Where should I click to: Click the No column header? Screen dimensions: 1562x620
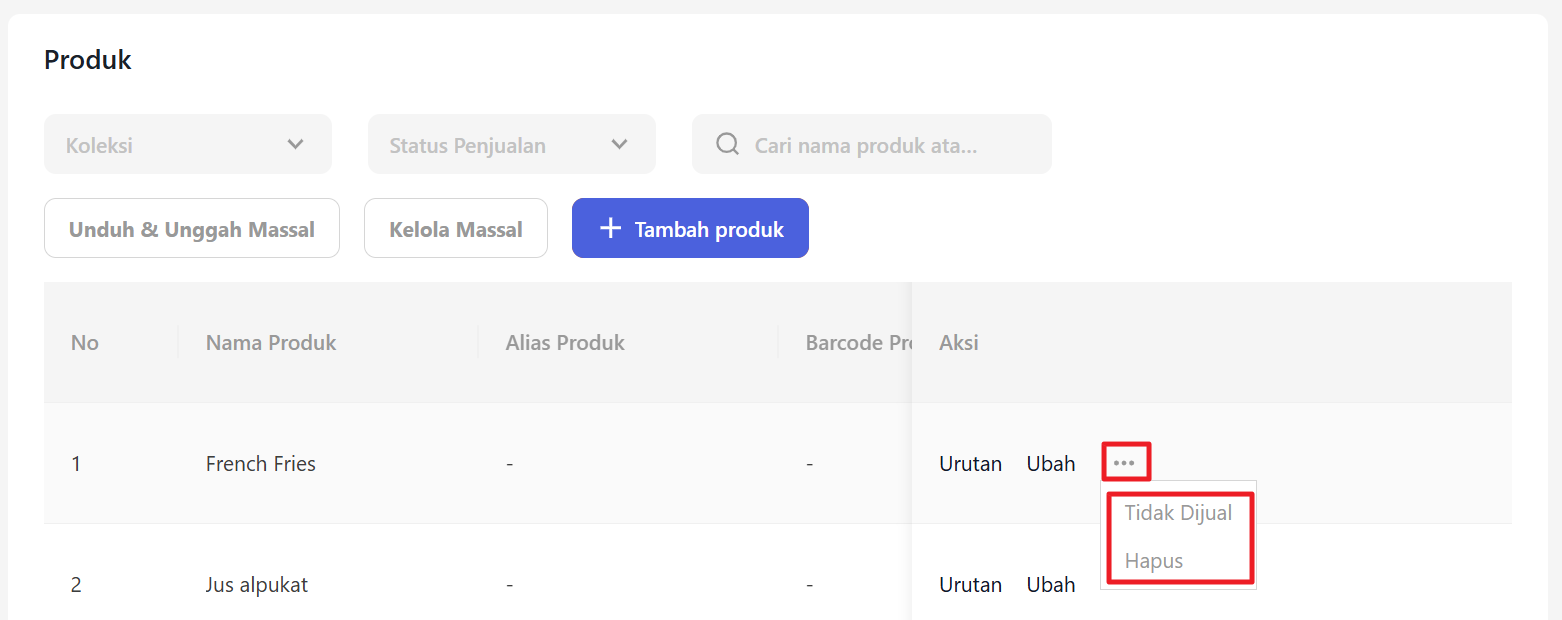[x=85, y=343]
